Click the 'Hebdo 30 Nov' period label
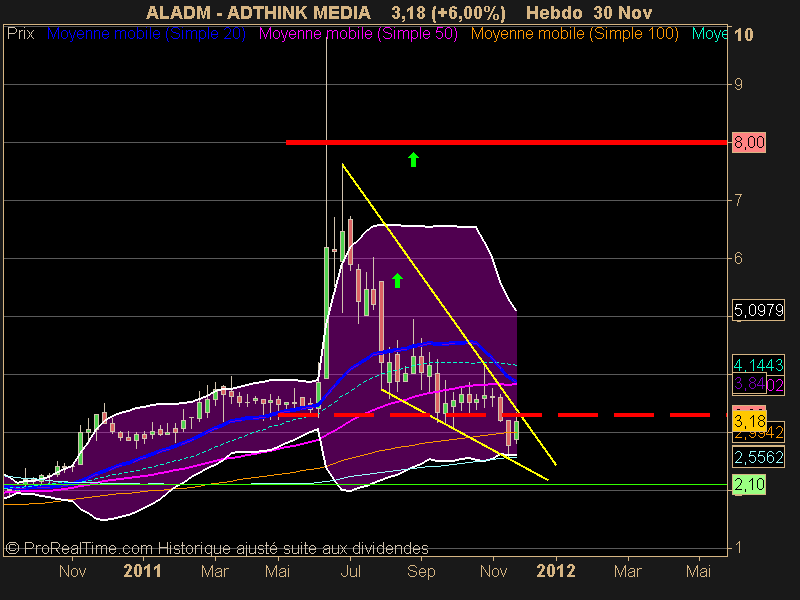Image resolution: width=800 pixels, height=600 pixels. [589, 13]
